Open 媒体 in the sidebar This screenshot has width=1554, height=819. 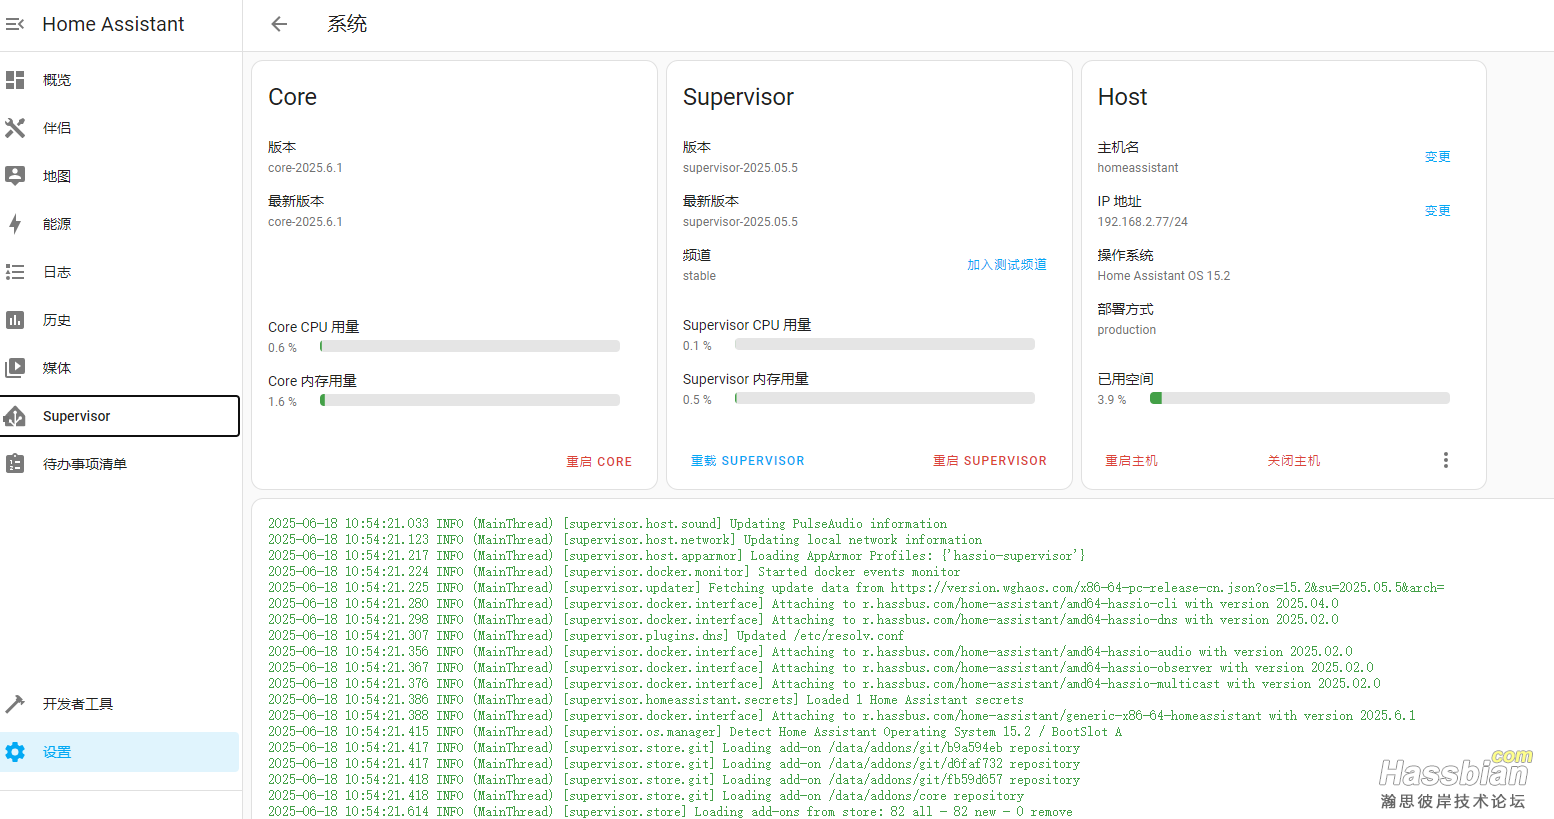(119, 368)
